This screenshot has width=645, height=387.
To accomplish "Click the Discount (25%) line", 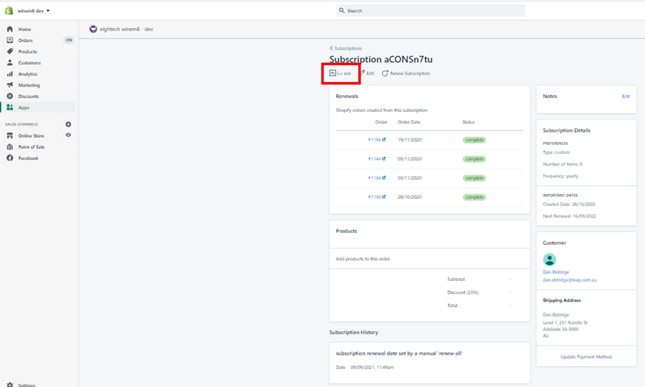I will pyautogui.click(x=463, y=292).
